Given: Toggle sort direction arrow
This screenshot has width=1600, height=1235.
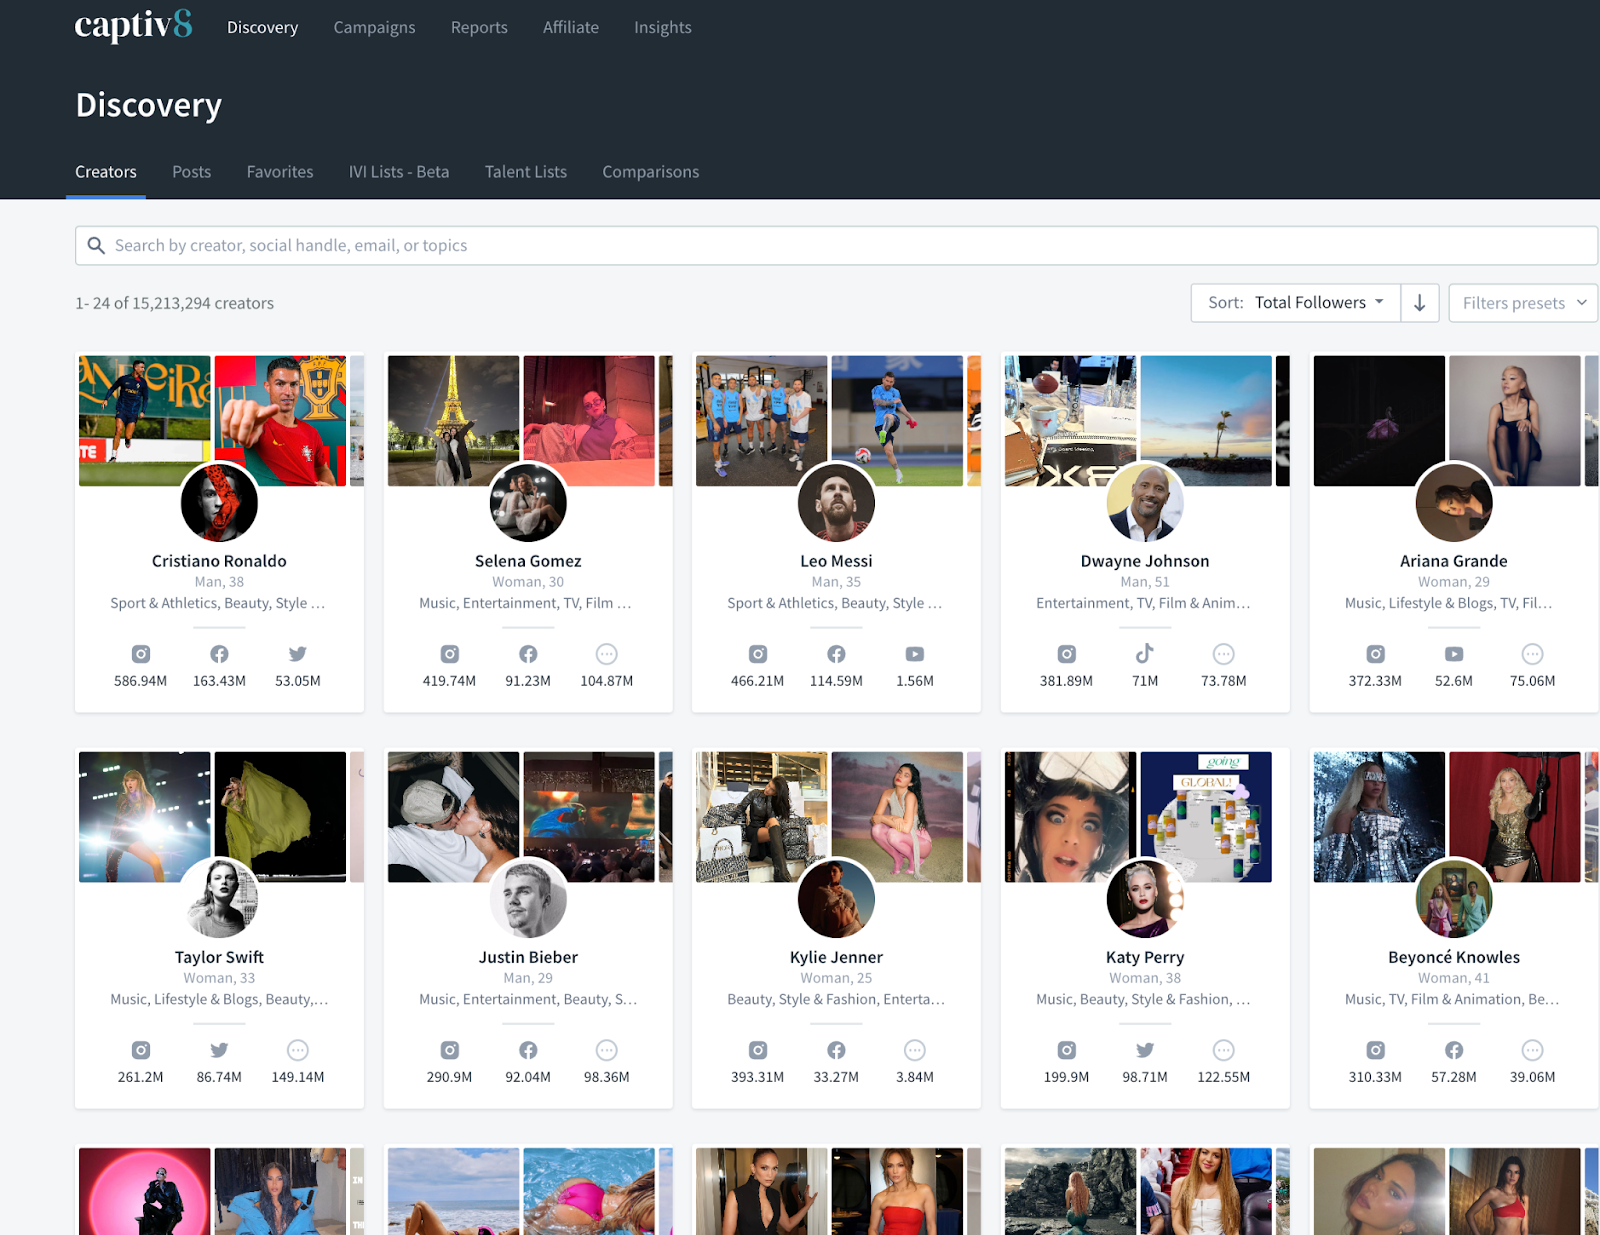Looking at the screenshot, I should coord(1420,303).
